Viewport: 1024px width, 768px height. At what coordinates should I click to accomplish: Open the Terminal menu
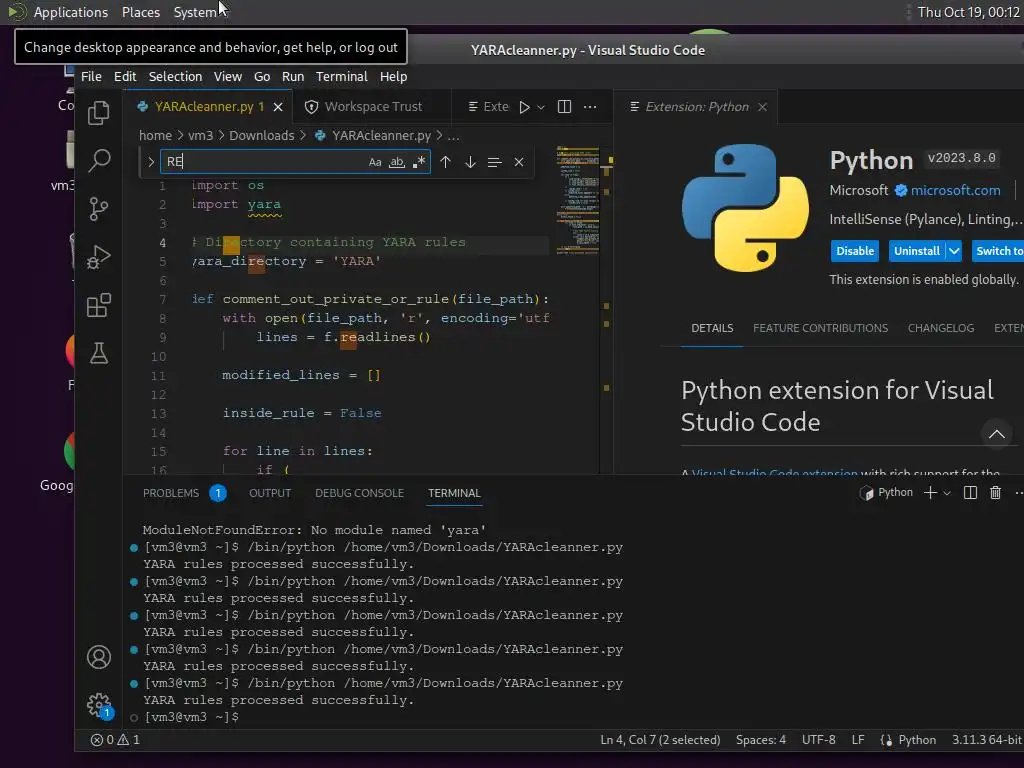pos(342,76)
